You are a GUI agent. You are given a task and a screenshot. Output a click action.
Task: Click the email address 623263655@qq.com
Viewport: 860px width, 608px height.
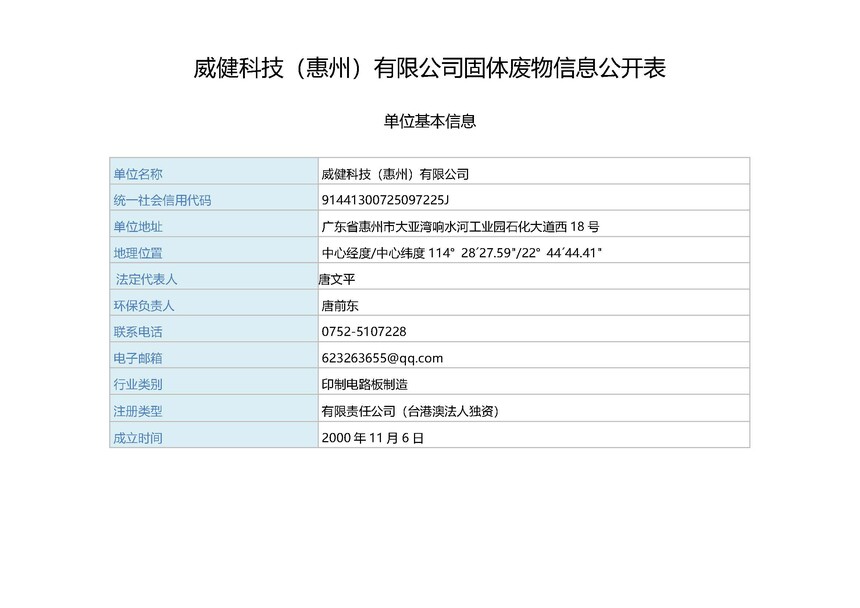[382, 357]
